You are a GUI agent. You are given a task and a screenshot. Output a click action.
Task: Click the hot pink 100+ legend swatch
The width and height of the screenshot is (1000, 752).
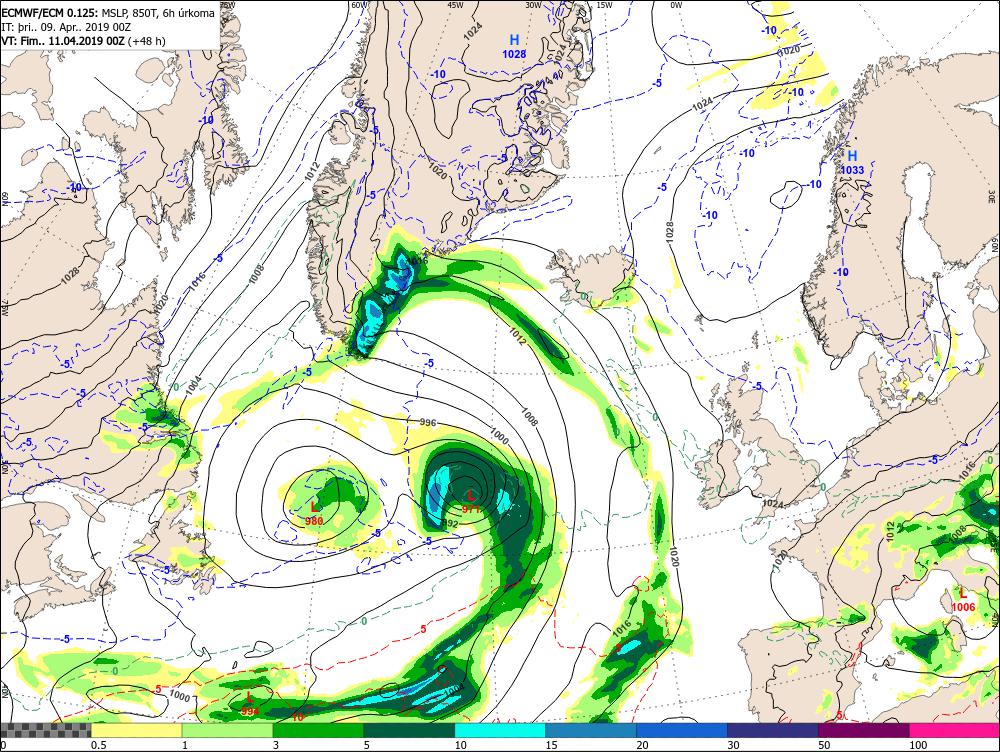pos(954,730)
